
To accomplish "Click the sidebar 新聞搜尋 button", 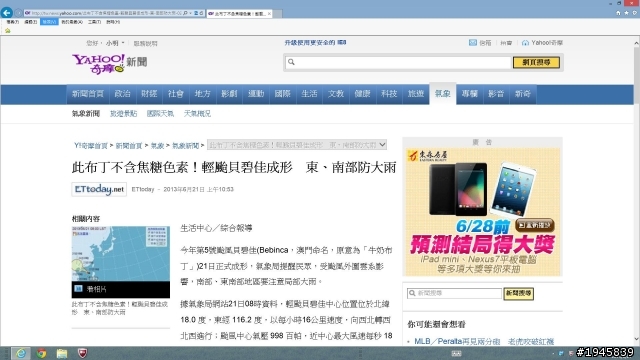I will [x=518, y=293].
